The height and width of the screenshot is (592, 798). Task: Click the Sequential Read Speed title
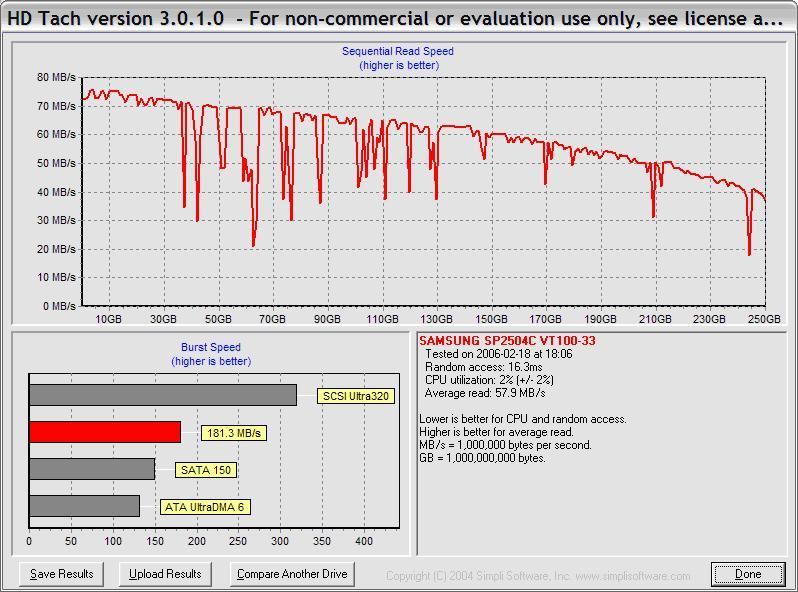[398, 51]
